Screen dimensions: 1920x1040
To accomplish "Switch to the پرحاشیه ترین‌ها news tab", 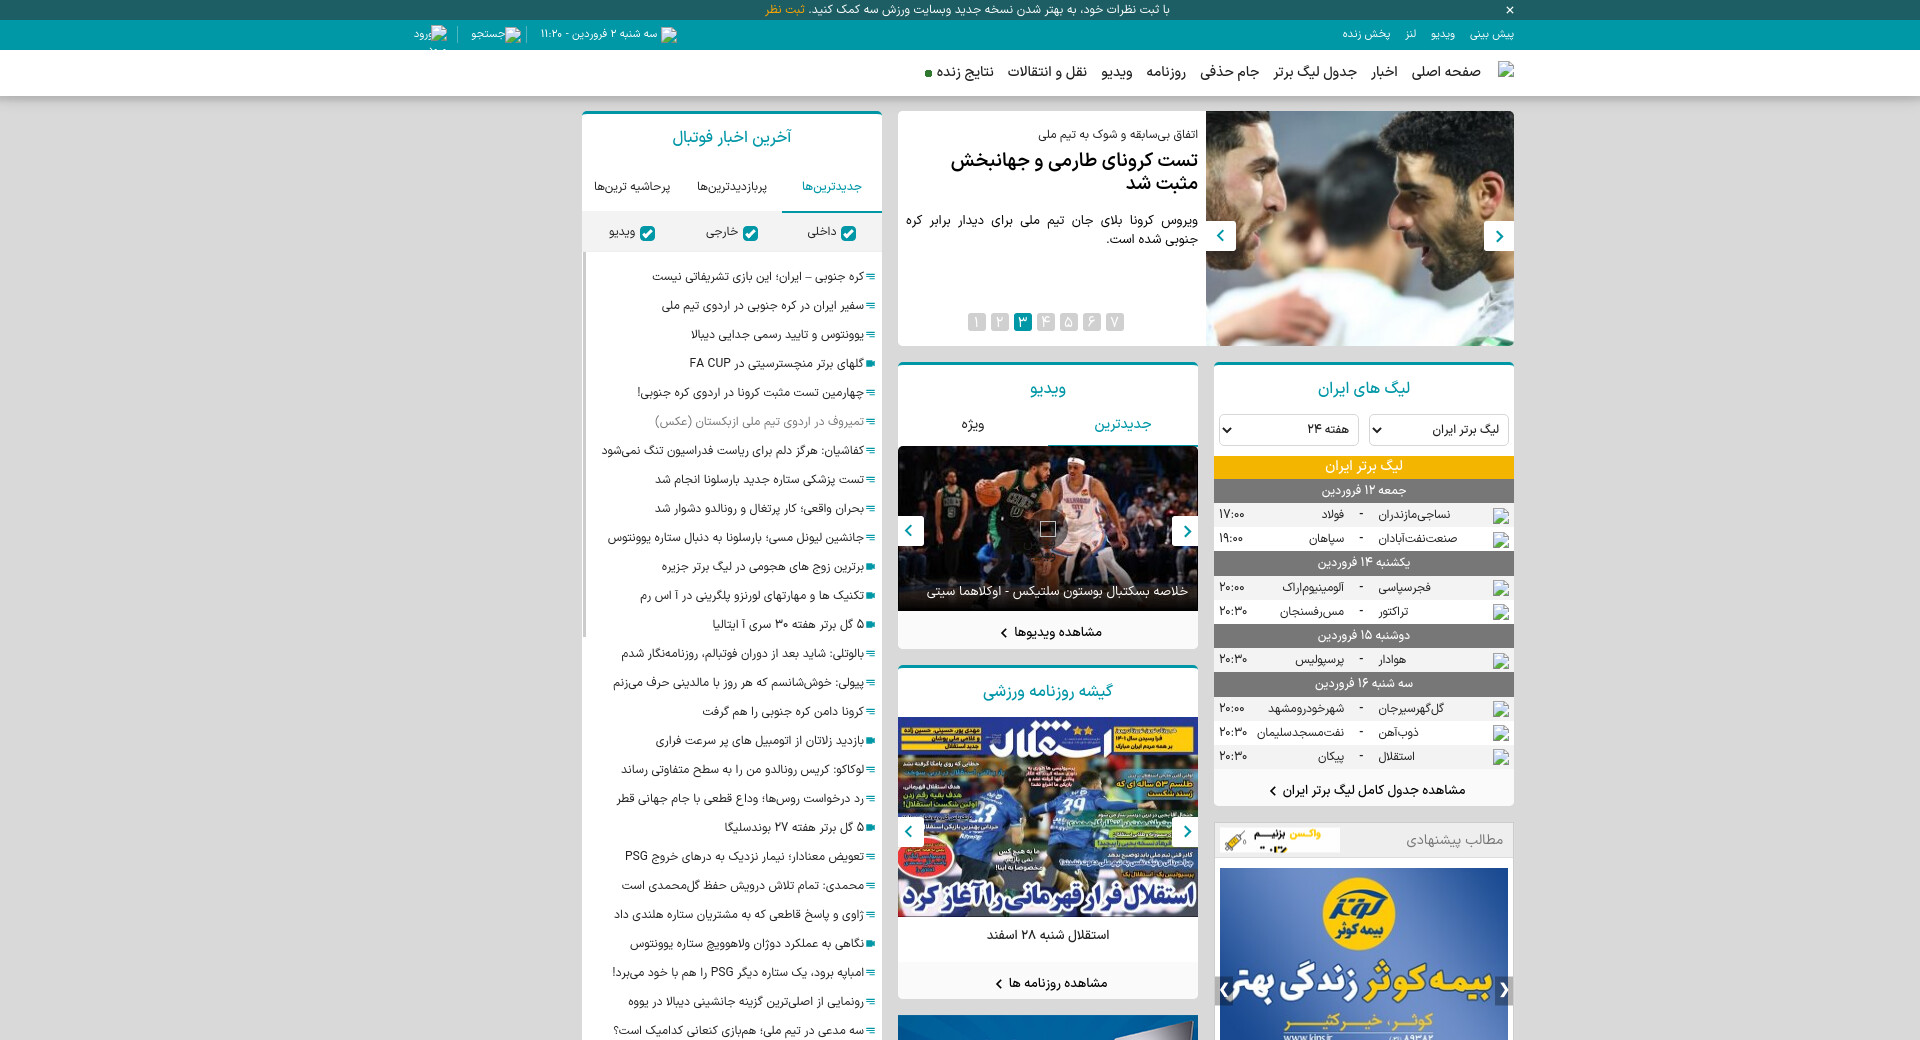I will point(632,187).
